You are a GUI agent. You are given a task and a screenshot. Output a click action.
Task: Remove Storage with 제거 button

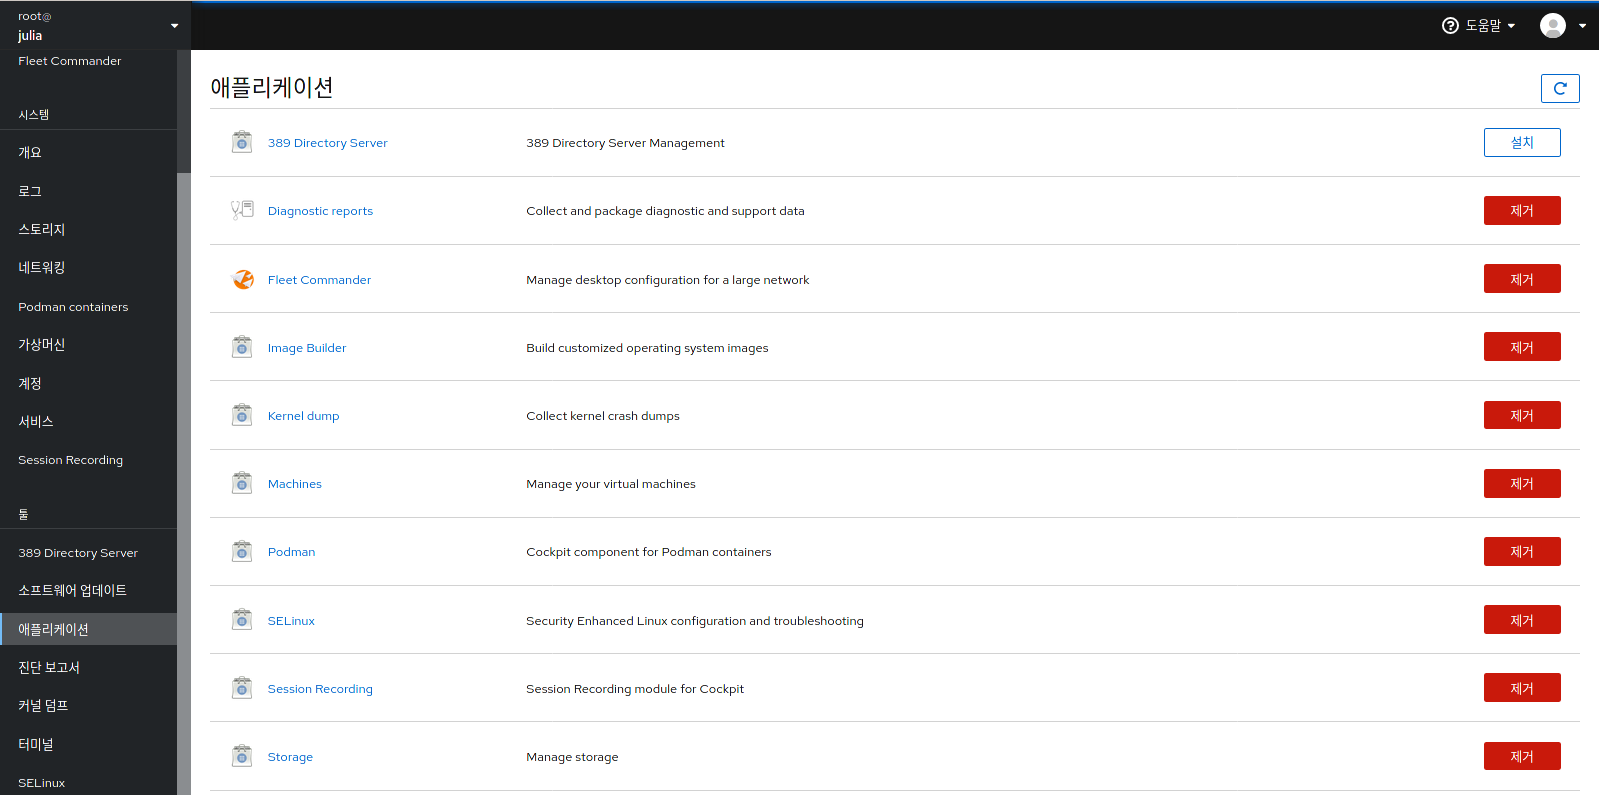tap(1522, 756)
